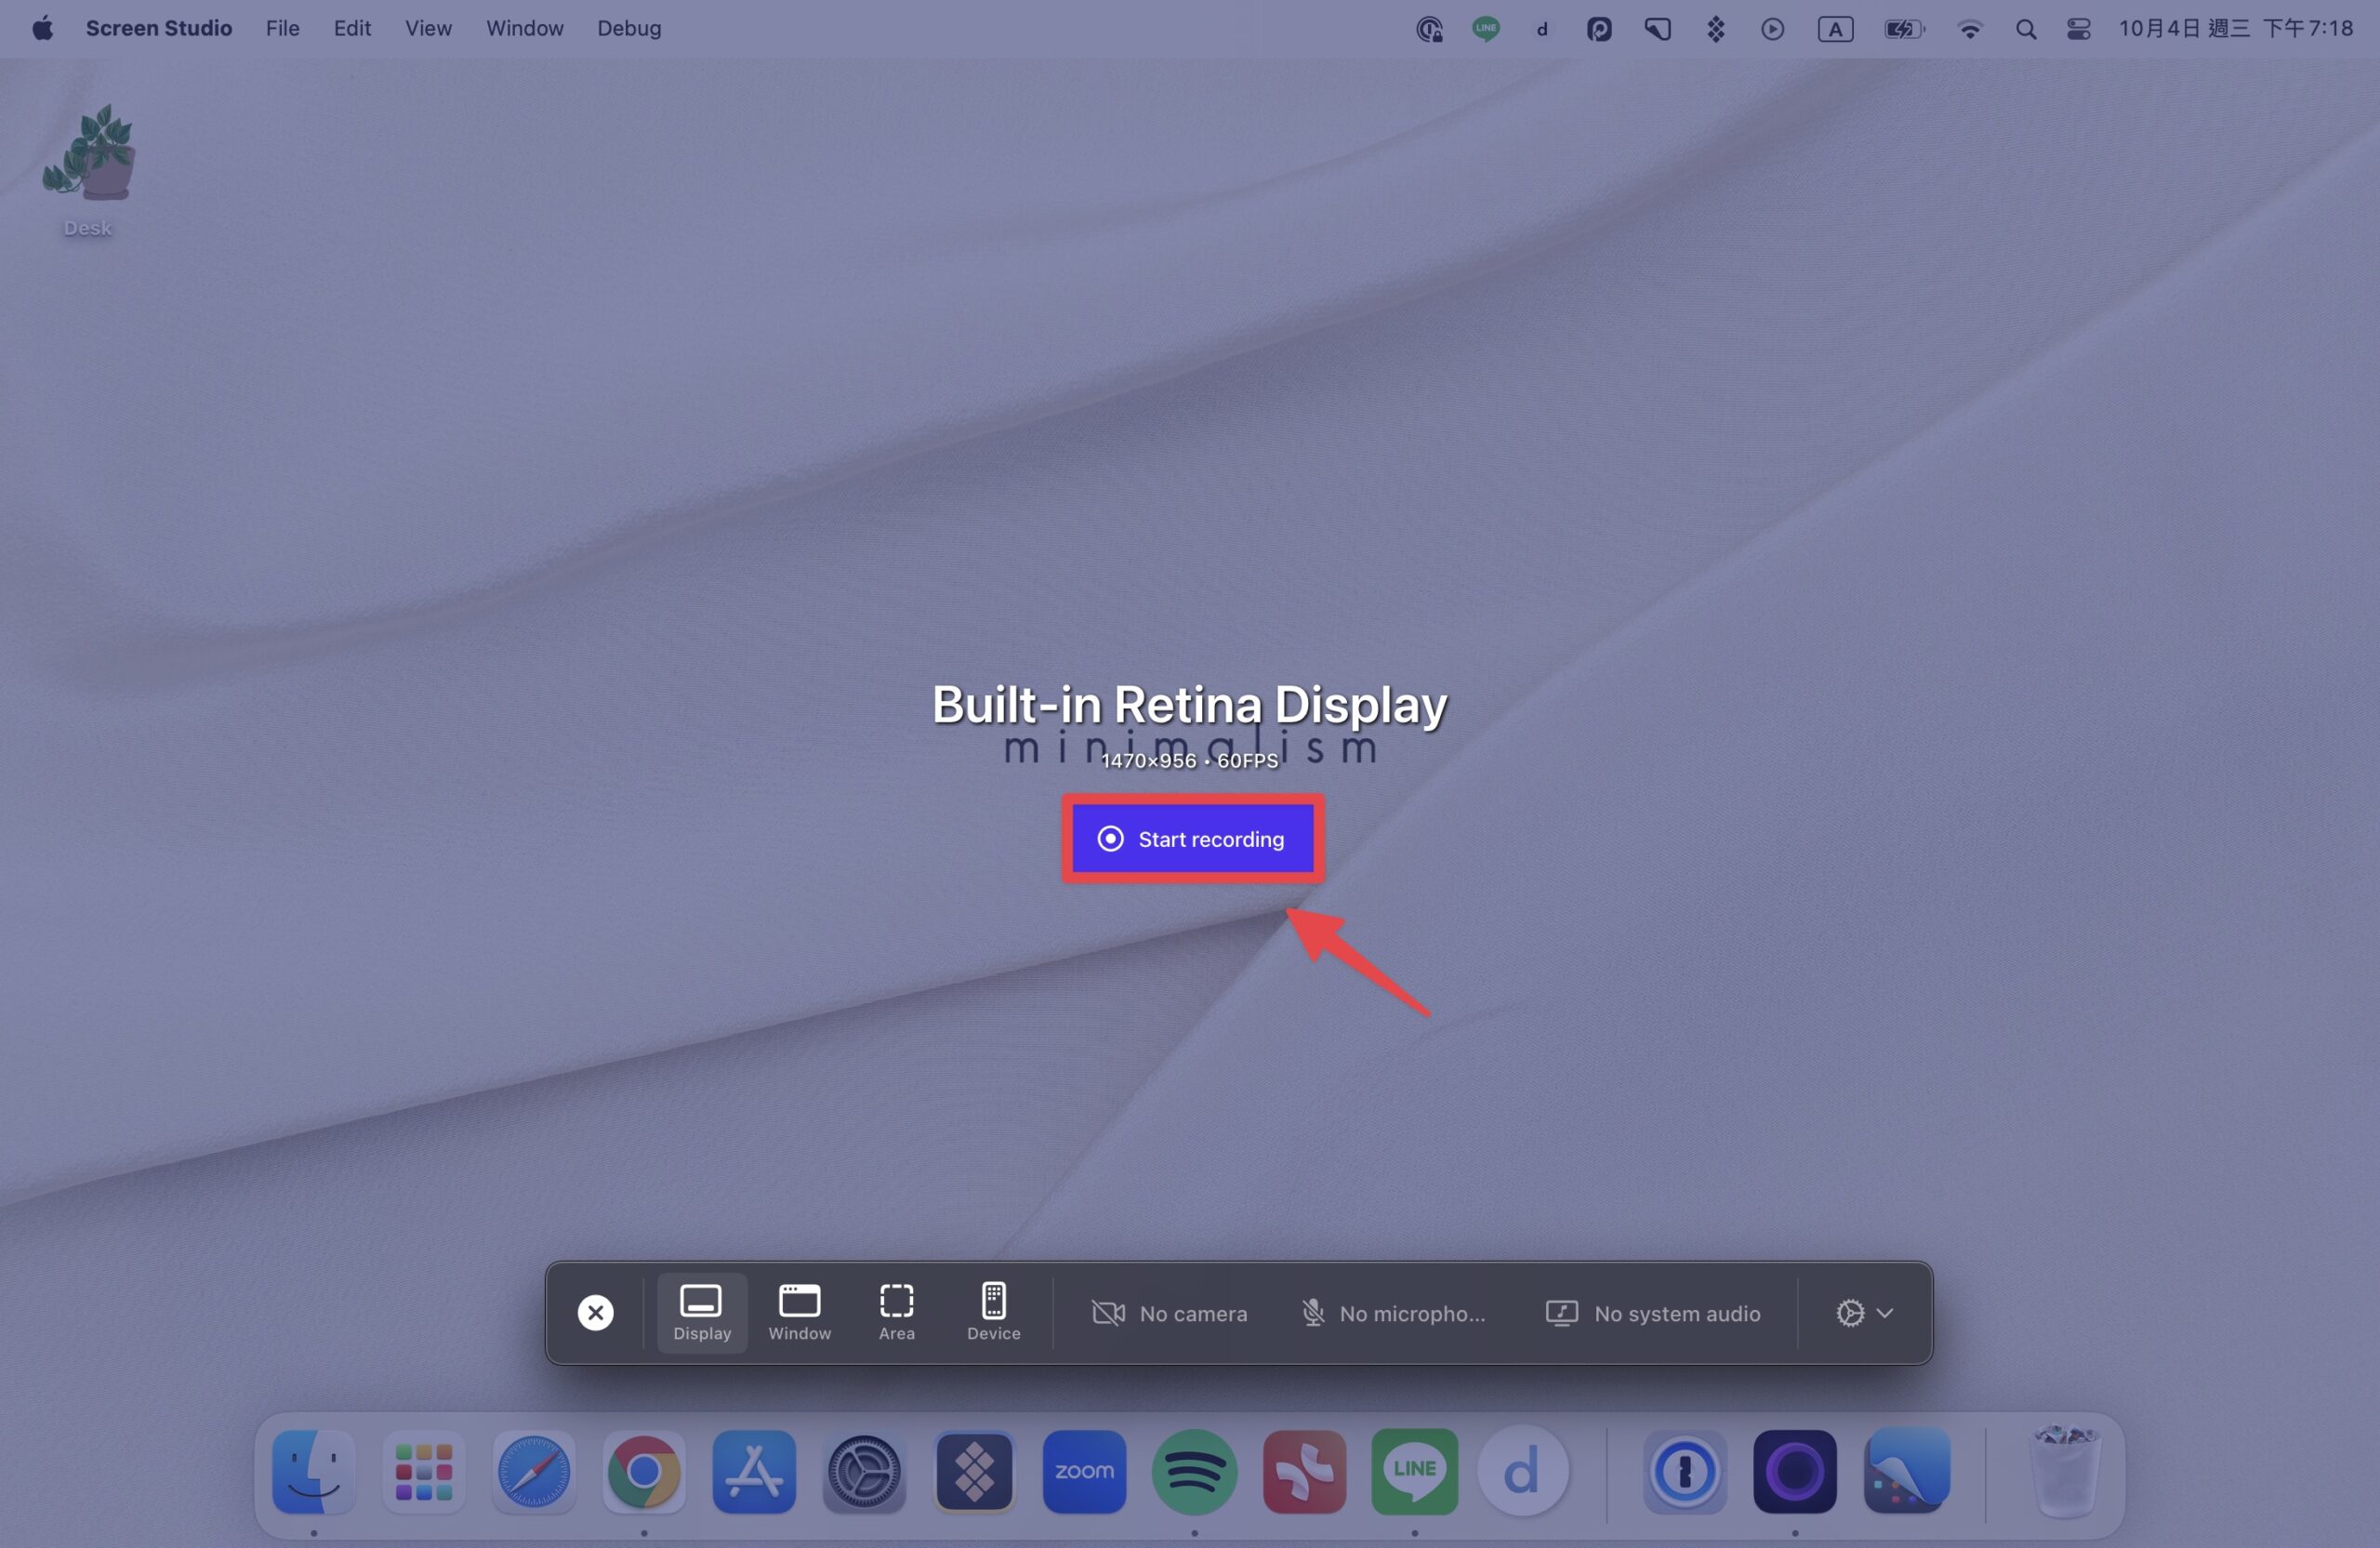Open Google Chrome from the Dock
2380x1548 pixels.
(x=644, y=1471)
